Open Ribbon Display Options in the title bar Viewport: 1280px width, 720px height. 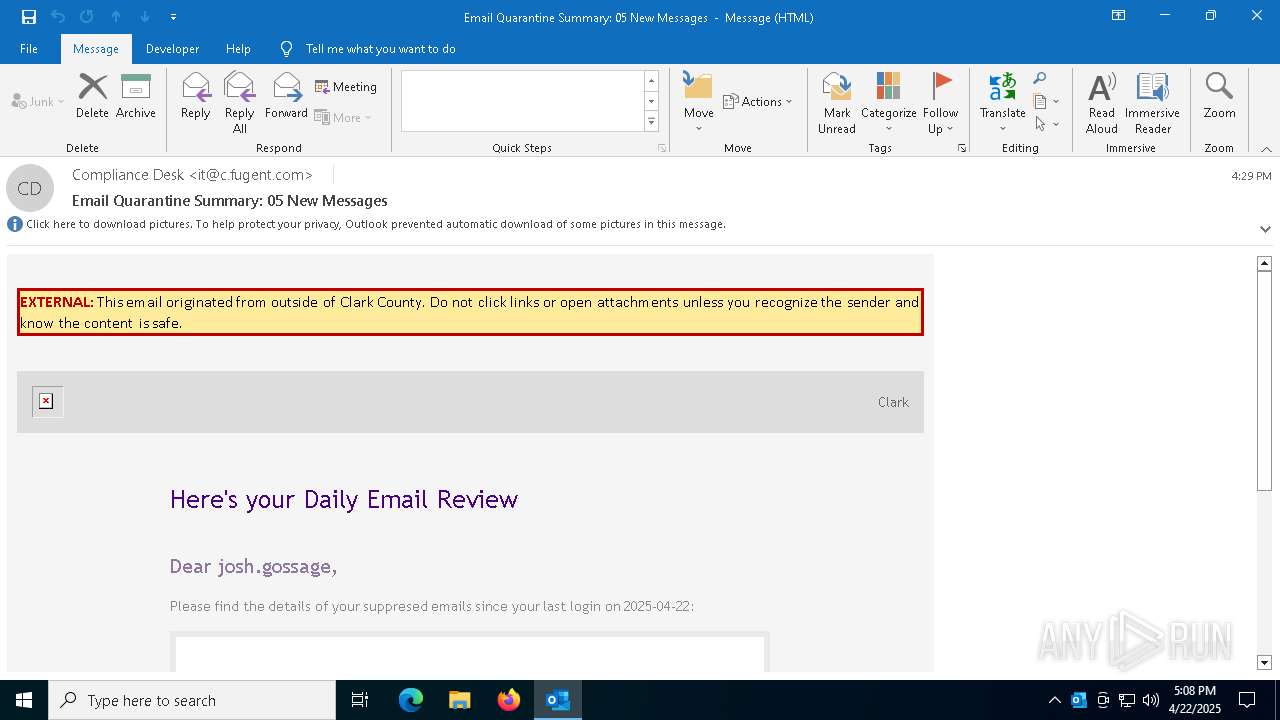pyautogui.click(x=1118, y=16)
